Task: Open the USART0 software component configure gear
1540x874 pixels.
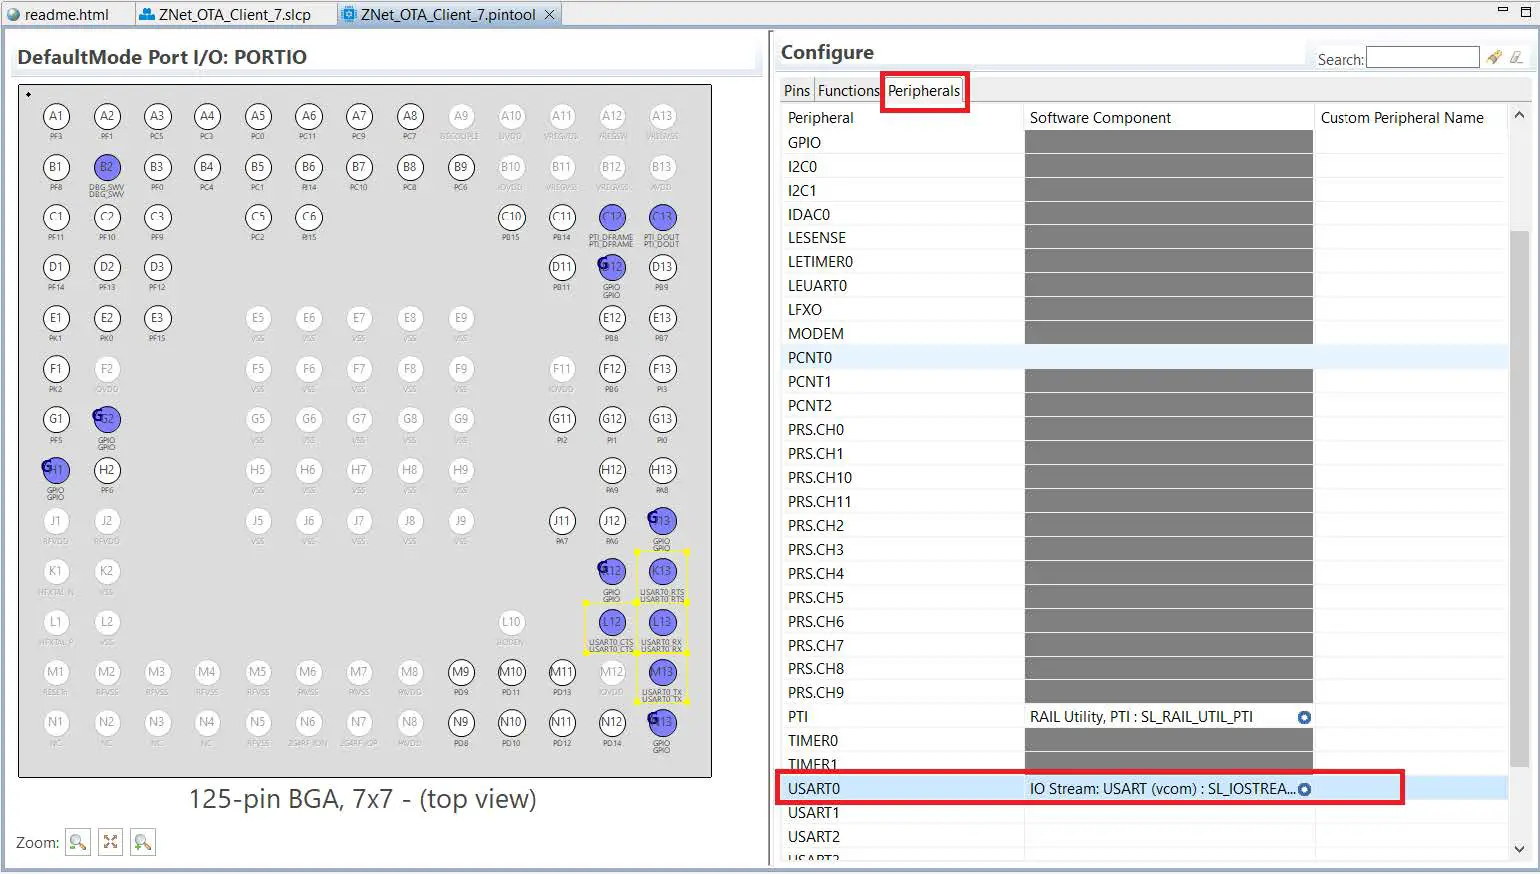Action: coord(1305,789)
